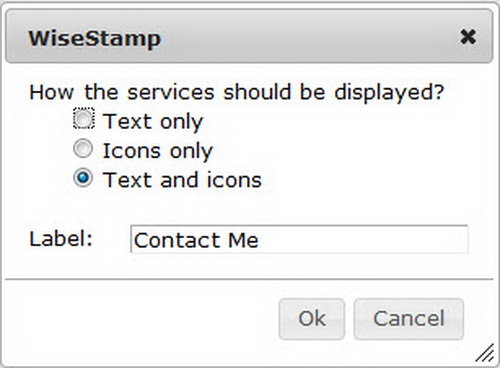The height and width of the screenshot is (368, 500).
Task: Click the "Text only" option label
Action: pos(153,121)
